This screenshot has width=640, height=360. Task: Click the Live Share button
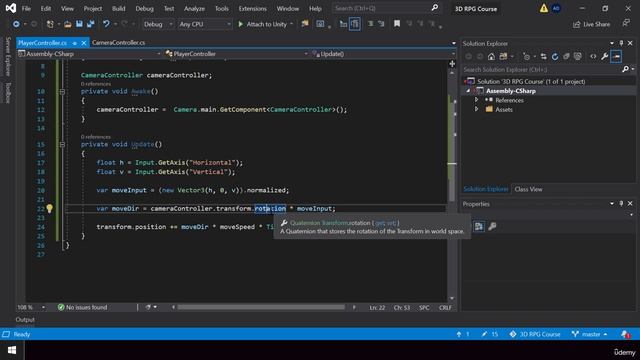coord(591,24)
